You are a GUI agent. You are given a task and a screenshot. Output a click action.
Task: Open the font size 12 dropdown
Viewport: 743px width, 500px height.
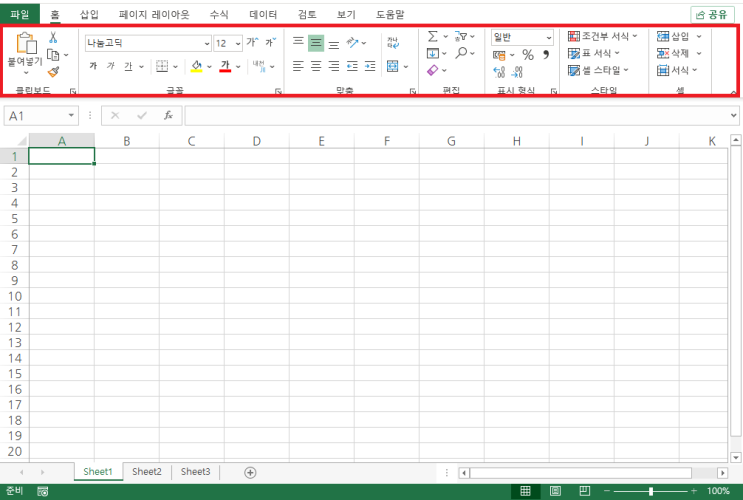pos(238,43)
